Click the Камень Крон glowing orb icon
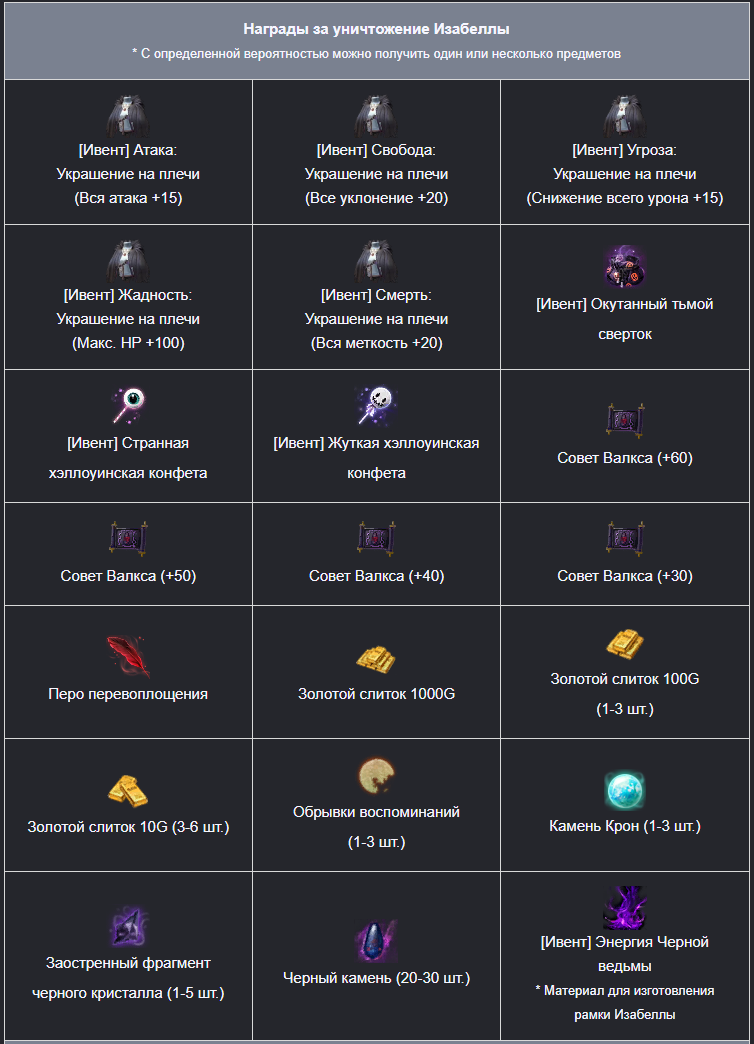754x1044 pixels. coord(625,790)
